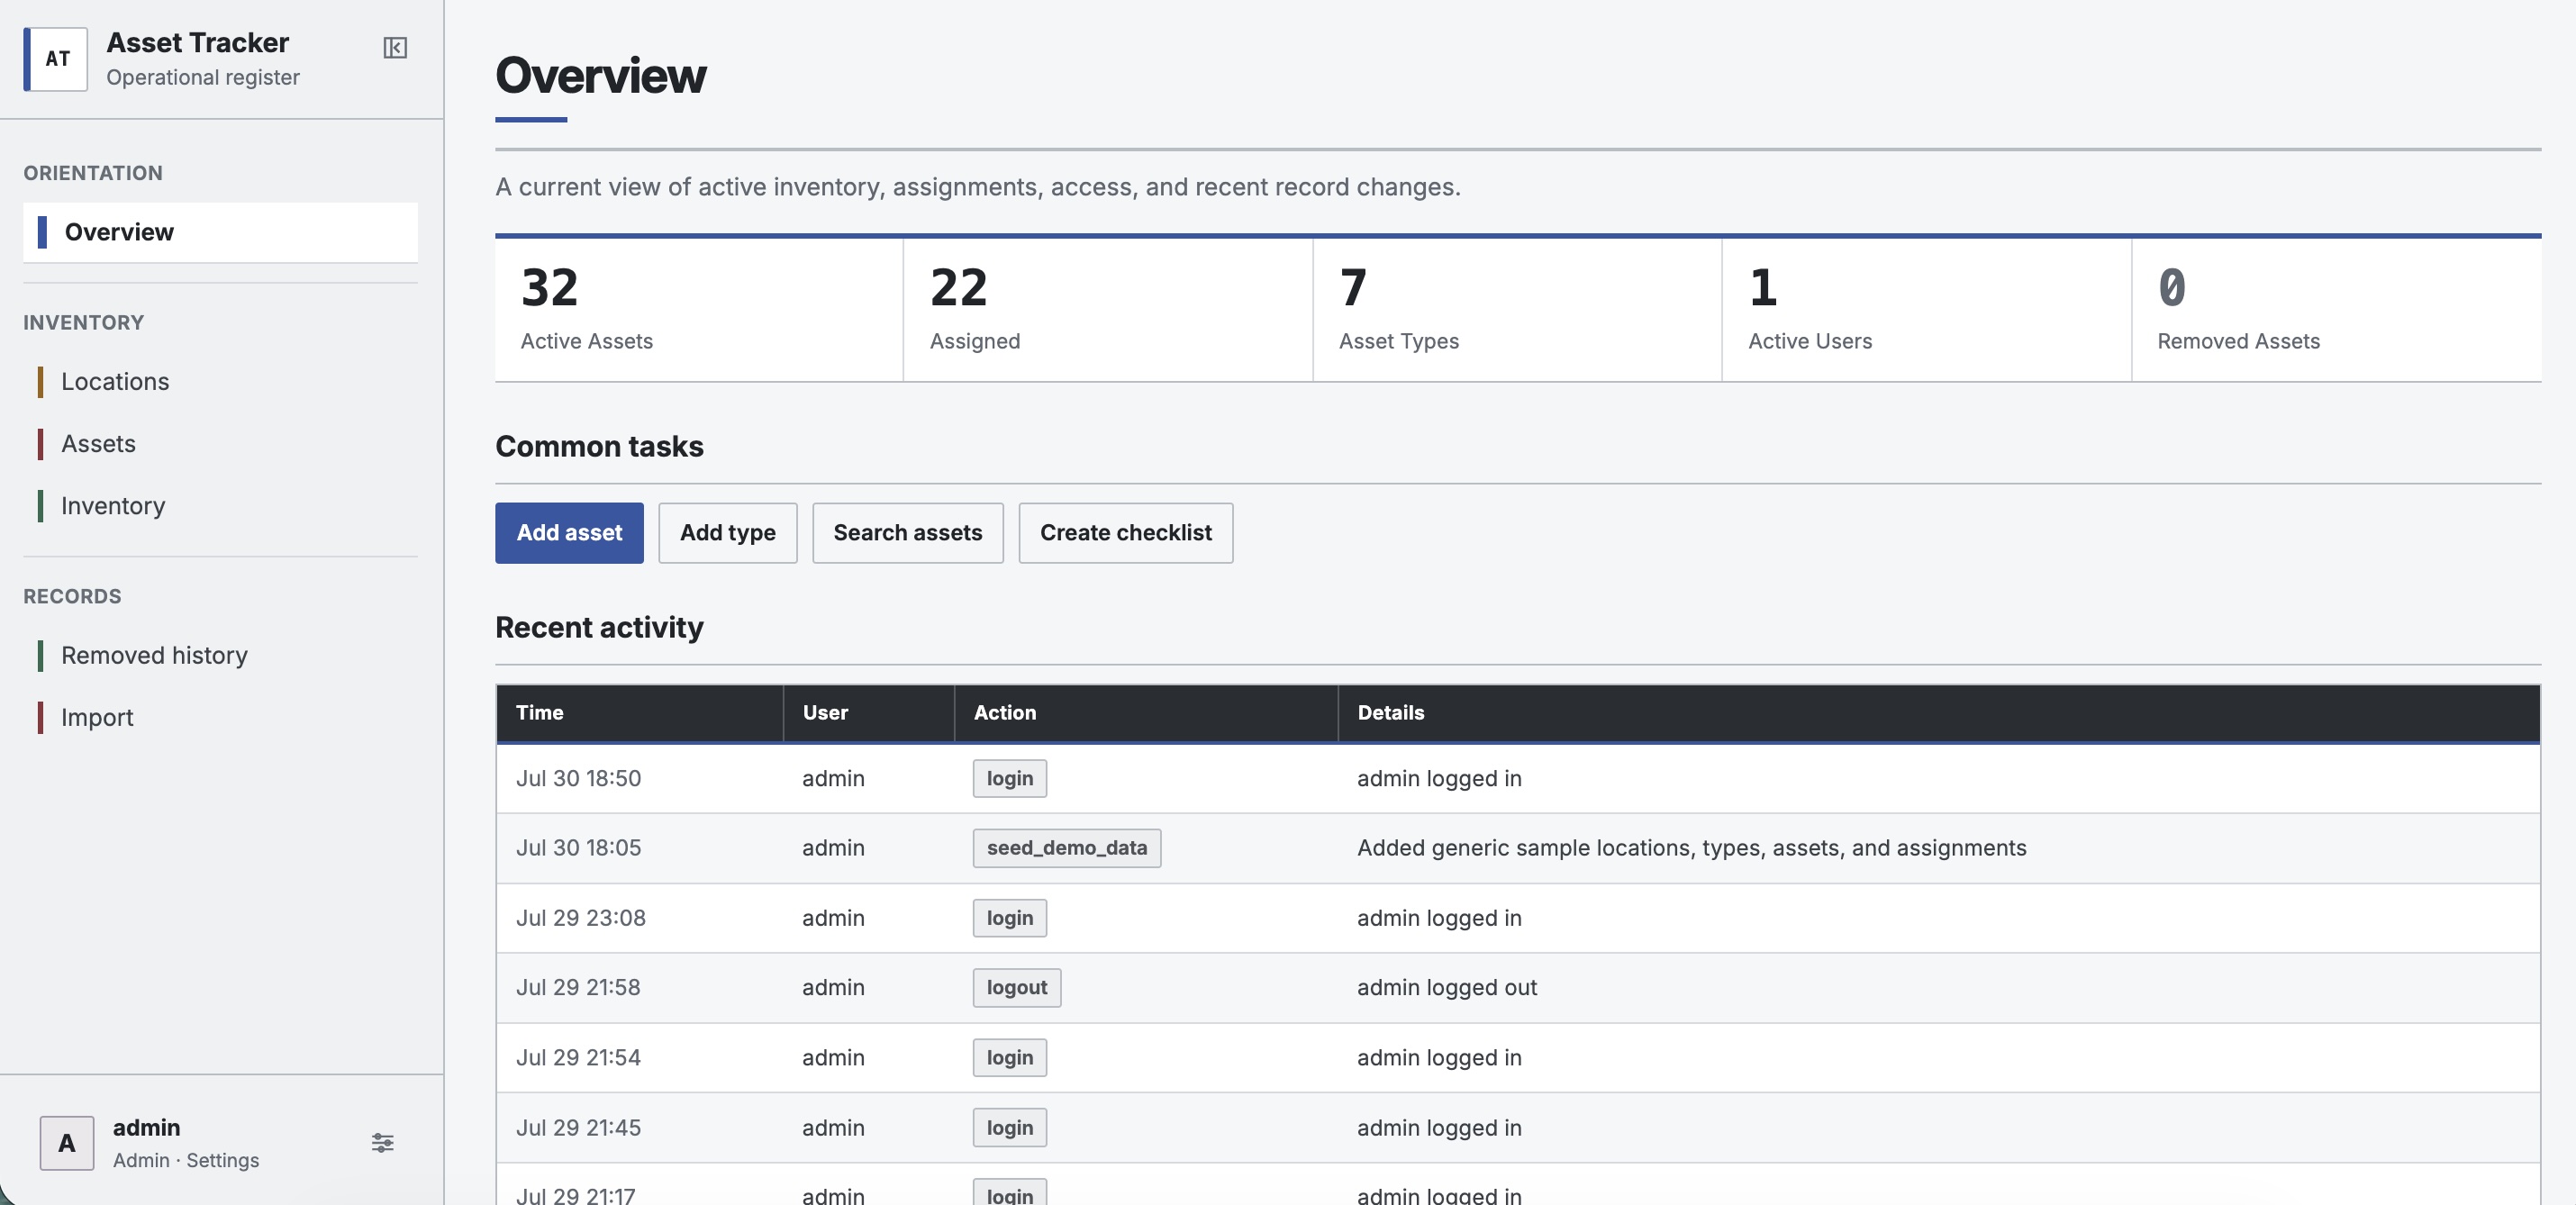Click the Create checklist button
The height and width of the screenshot is (1205, 2576).
[x=1125, y=533]
